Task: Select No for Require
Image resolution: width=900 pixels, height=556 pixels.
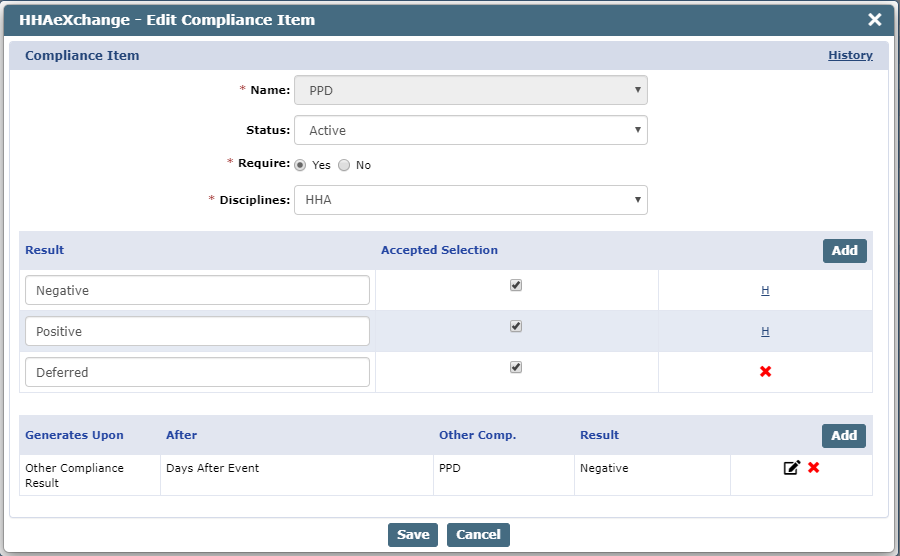Action: pyautogui.click(x=344, y=165)
